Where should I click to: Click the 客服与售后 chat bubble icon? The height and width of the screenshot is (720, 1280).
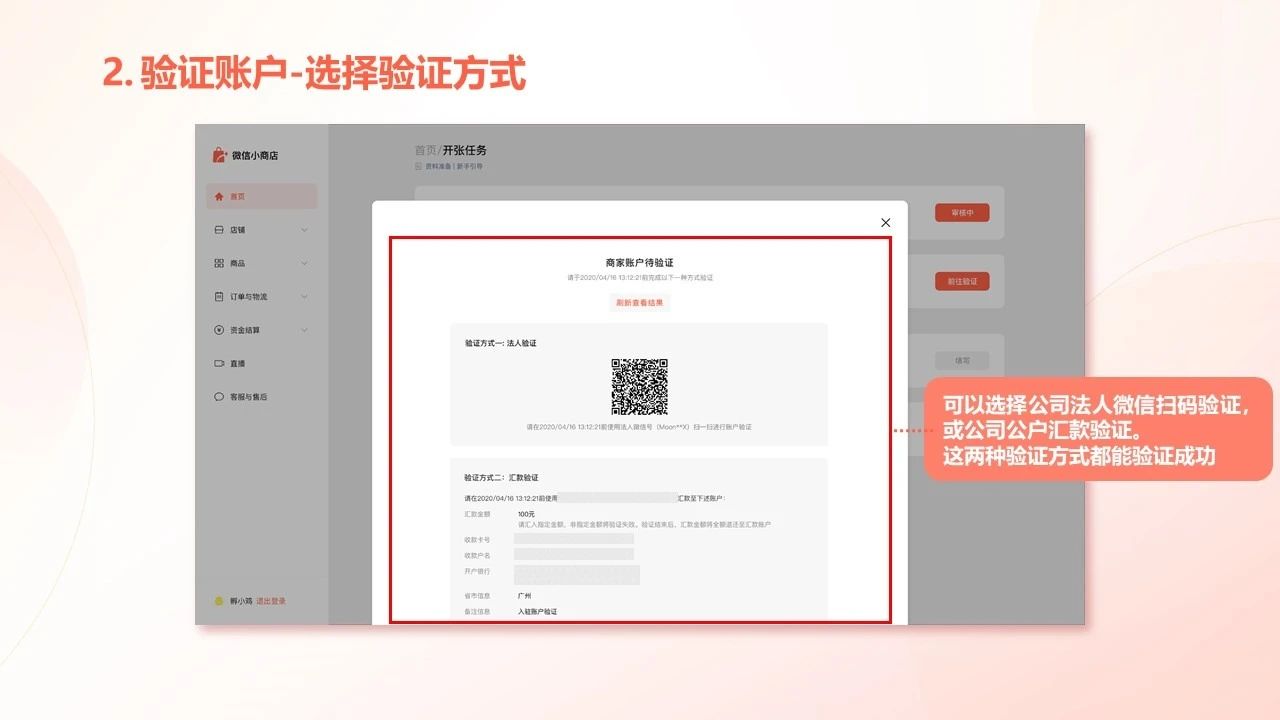click(x=219, y=397)
